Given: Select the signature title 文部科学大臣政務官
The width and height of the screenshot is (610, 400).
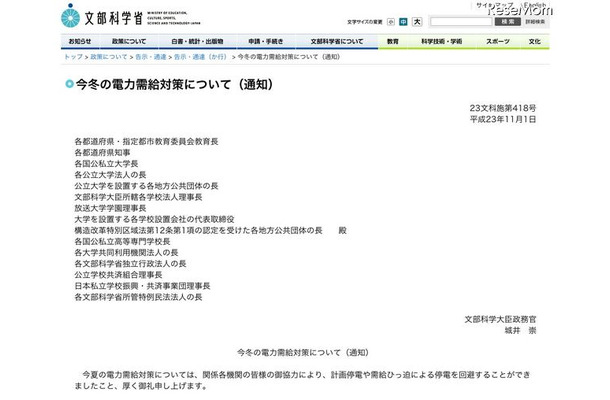Looking at the screenshot, I should 500,319.
